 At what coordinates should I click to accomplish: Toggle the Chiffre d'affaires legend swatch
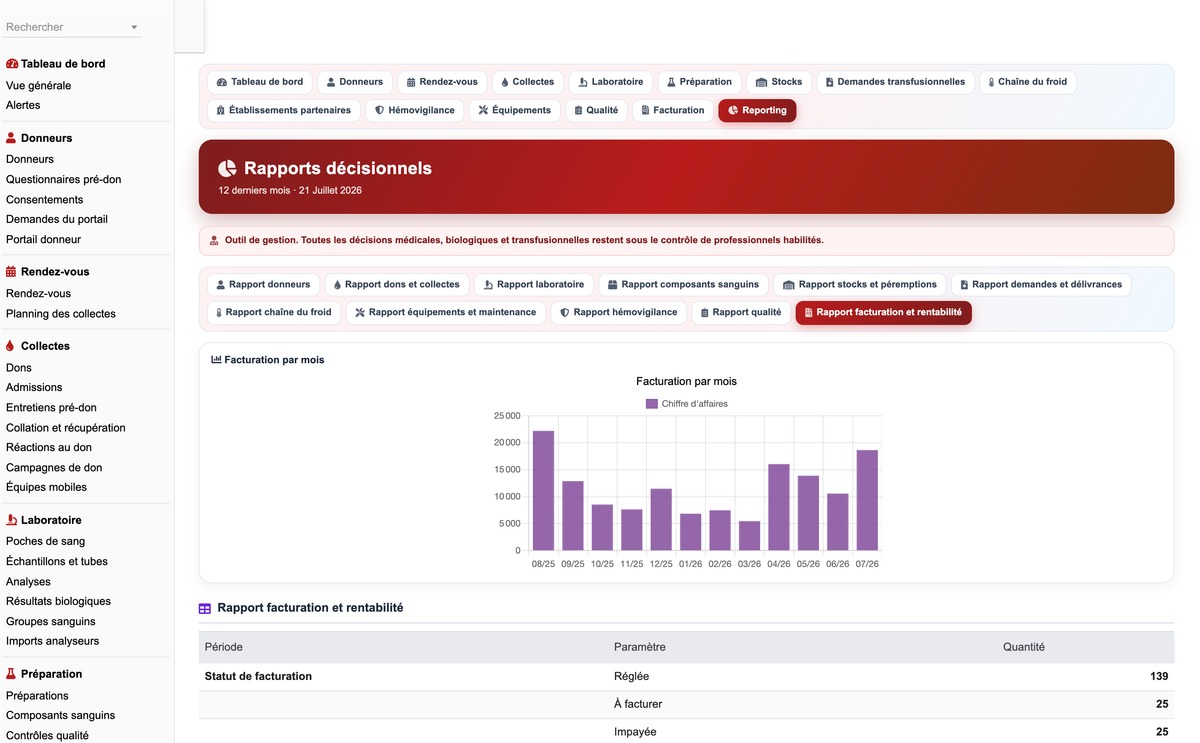[652, 404]
